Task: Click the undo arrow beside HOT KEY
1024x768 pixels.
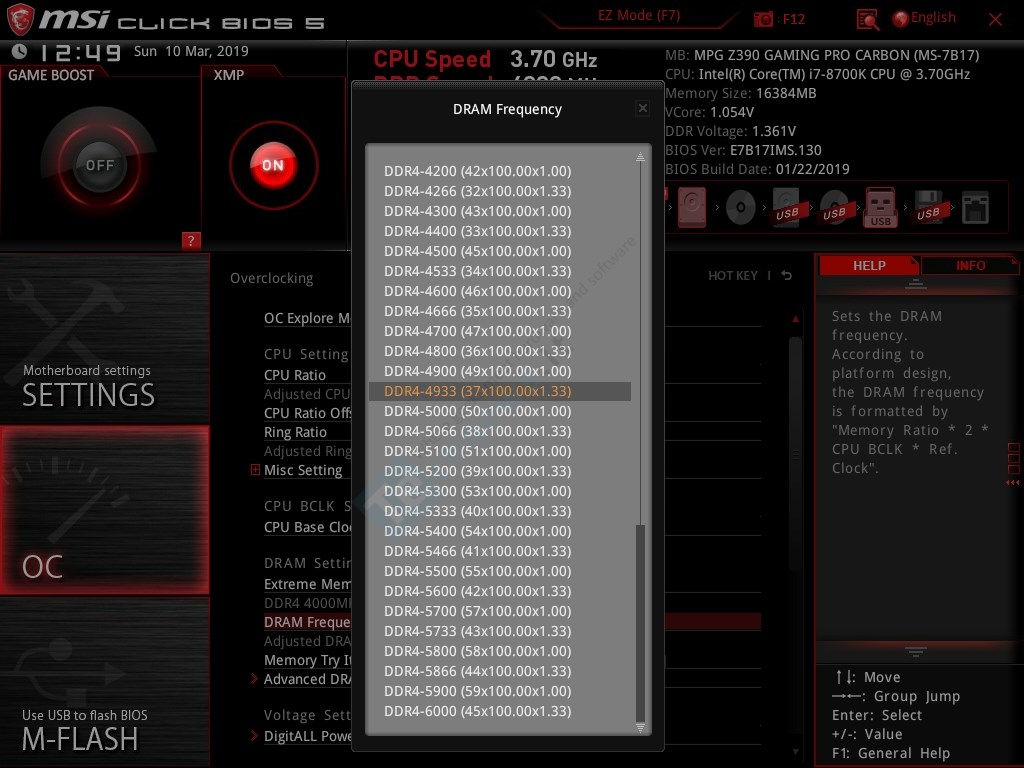Action: [787, 276]
